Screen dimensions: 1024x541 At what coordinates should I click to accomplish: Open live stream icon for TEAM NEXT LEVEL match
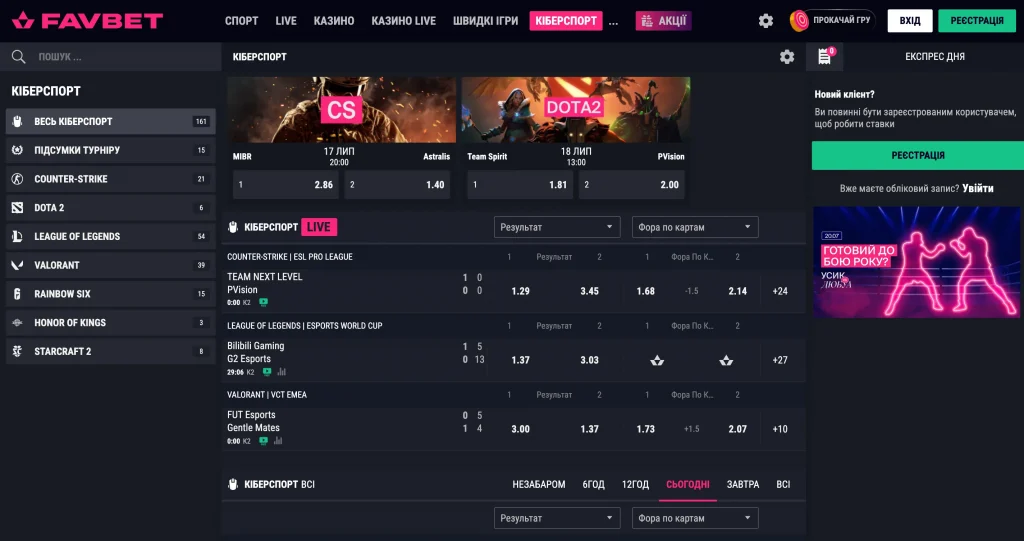tap(263, 303)
